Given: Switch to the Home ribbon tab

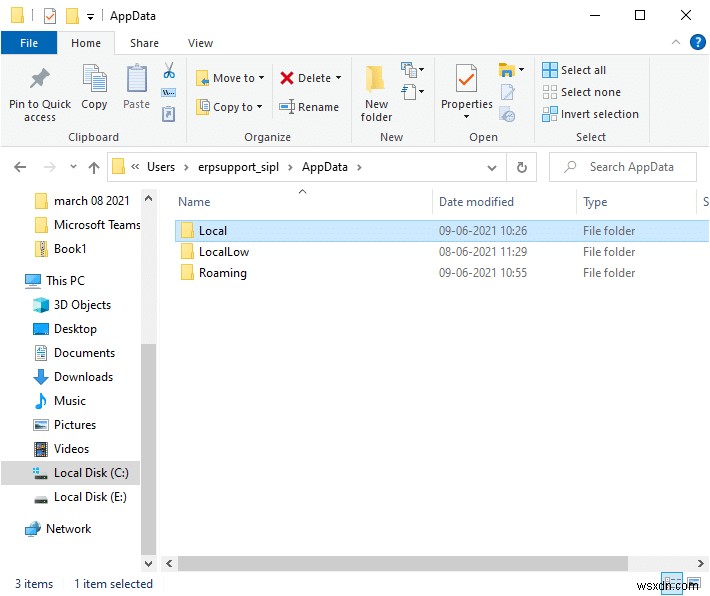Looking at the screenshot, I should (86, 43).
